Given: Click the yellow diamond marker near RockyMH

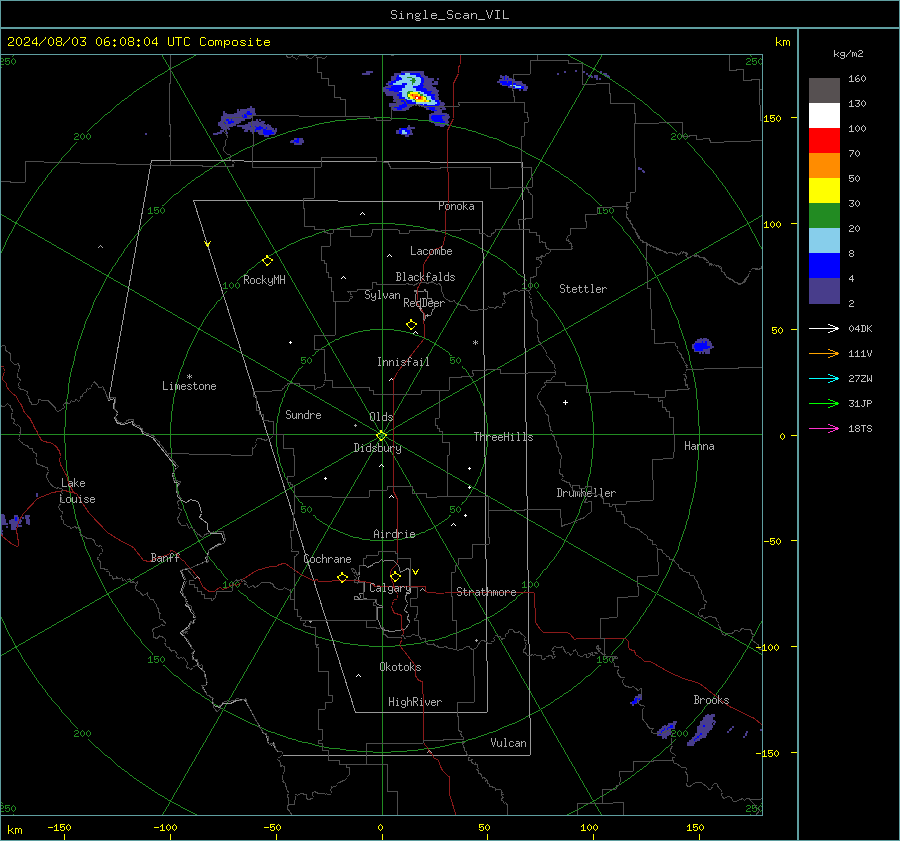Looking at the screenshot, I should (x=267, y=261).
